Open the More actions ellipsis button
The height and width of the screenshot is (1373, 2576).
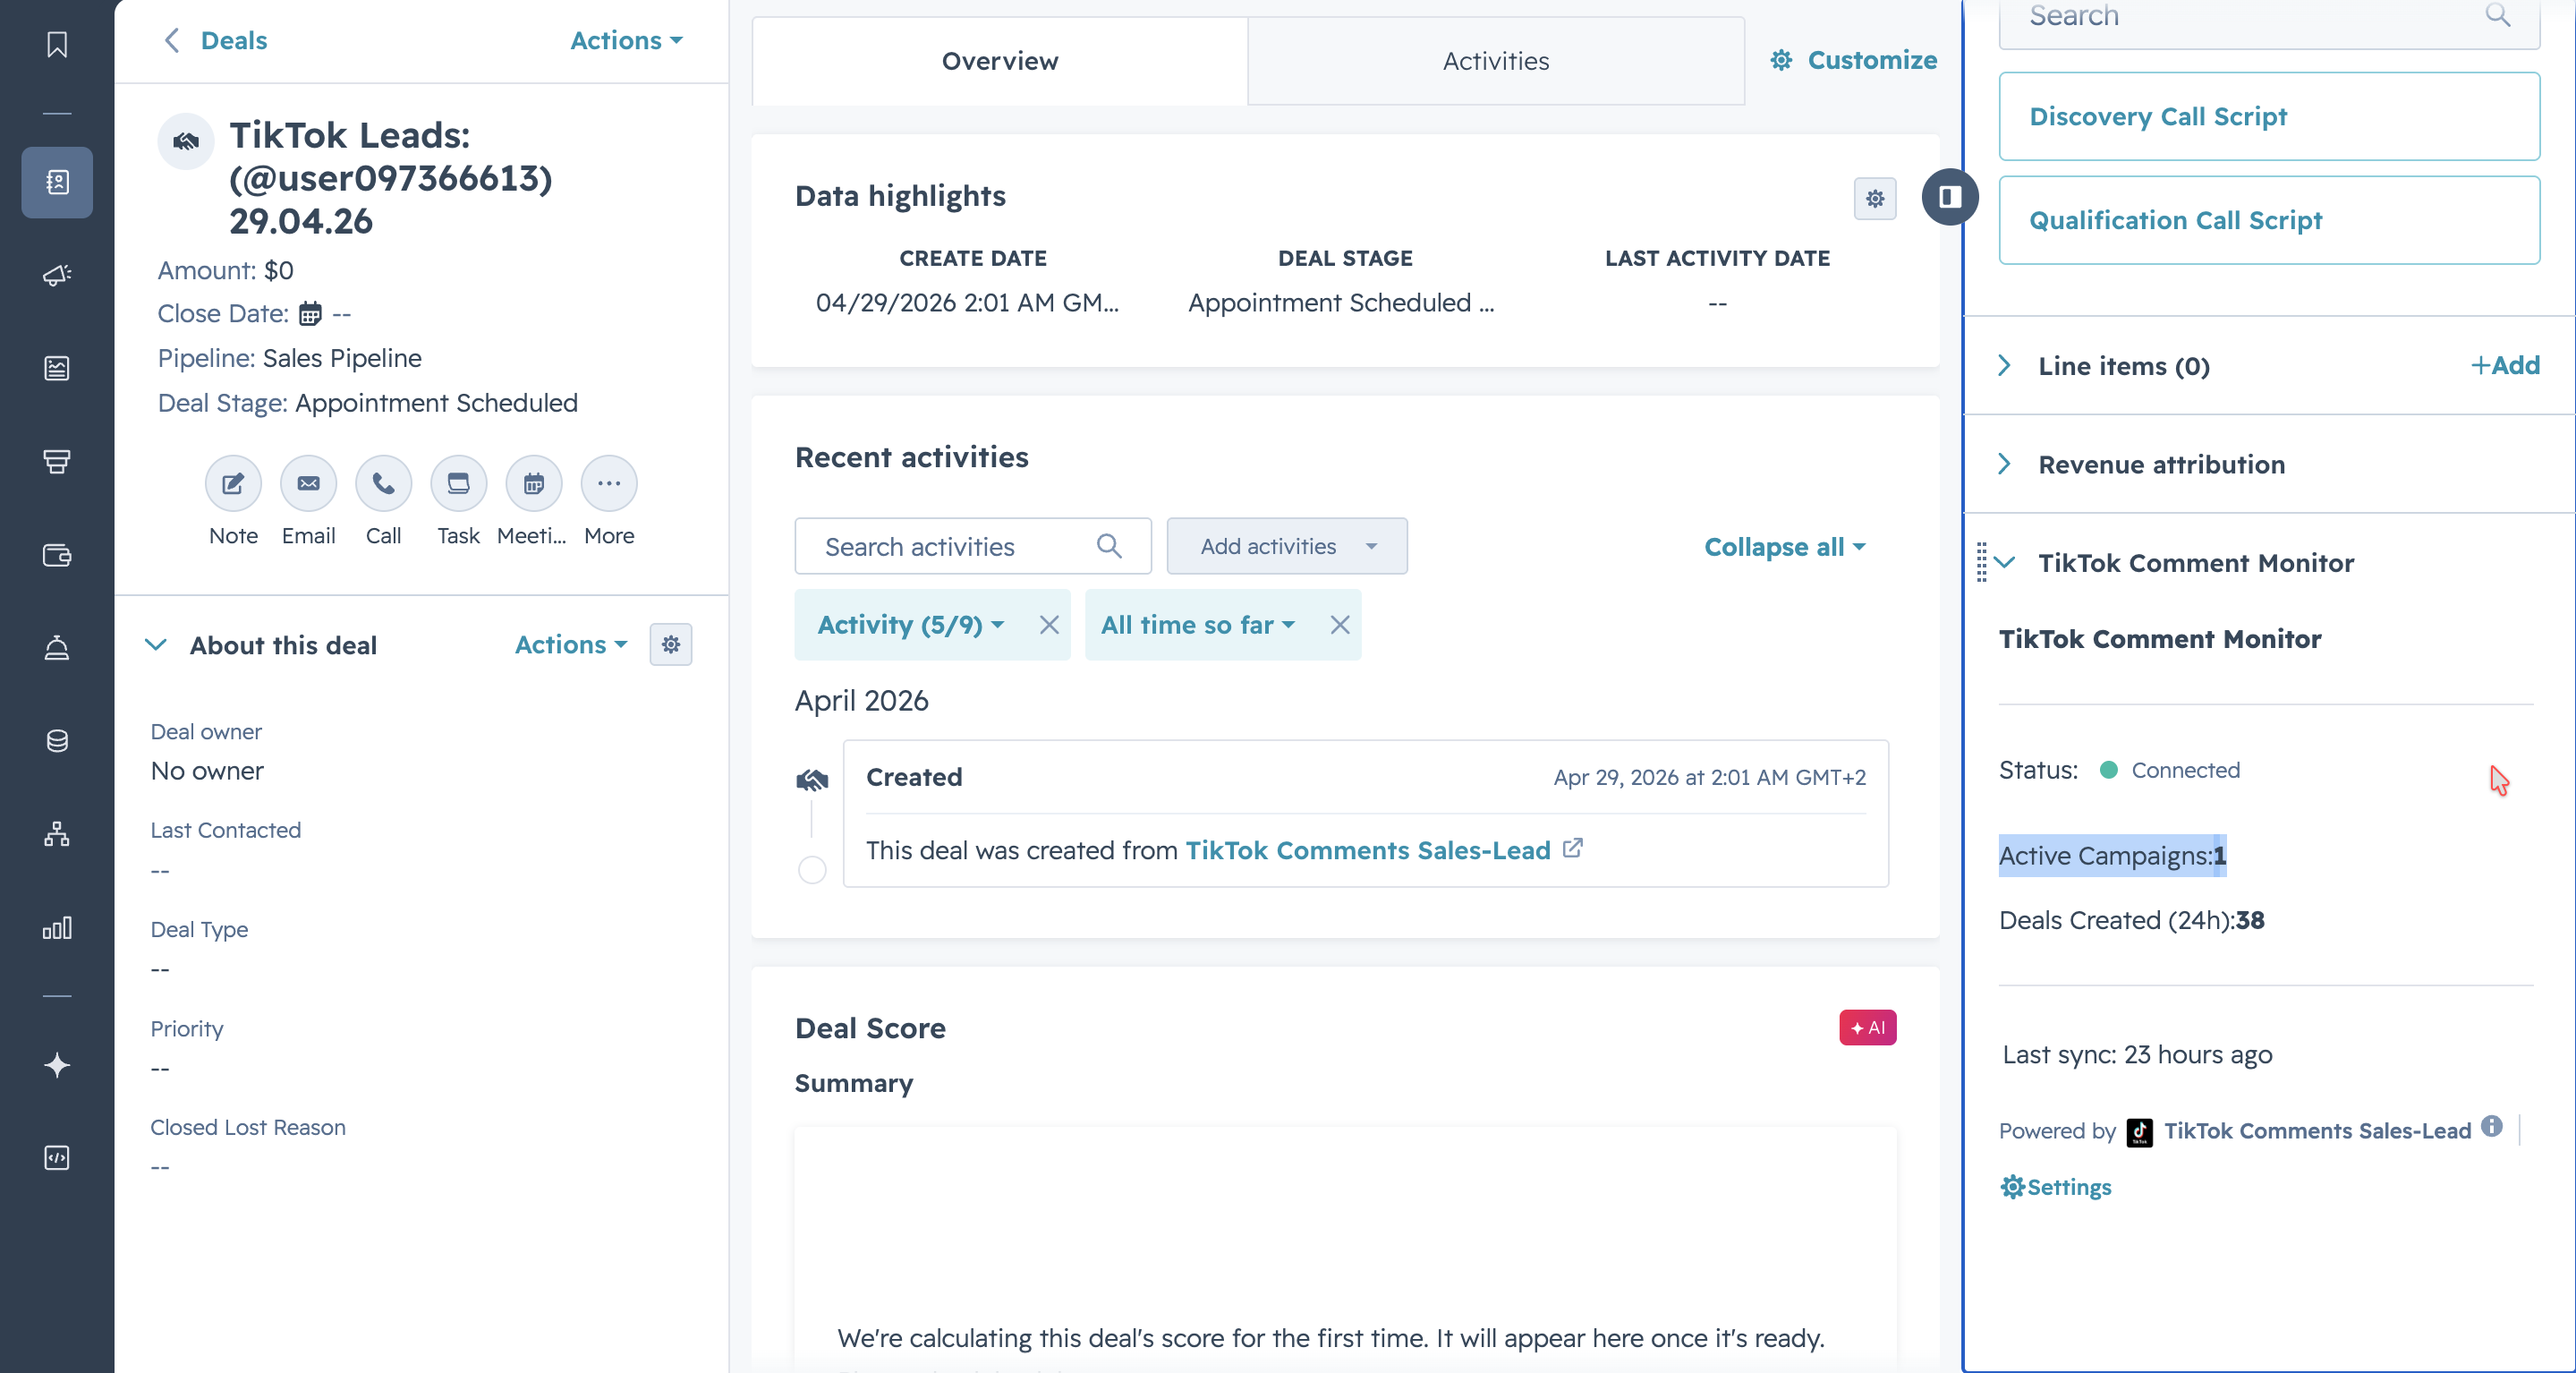[609, 484]
